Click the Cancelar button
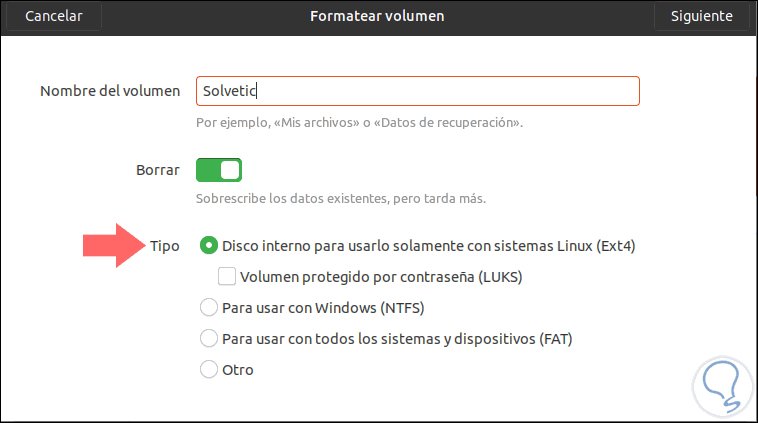The height and width of the screenshot is (423, 758). (54, 17)
